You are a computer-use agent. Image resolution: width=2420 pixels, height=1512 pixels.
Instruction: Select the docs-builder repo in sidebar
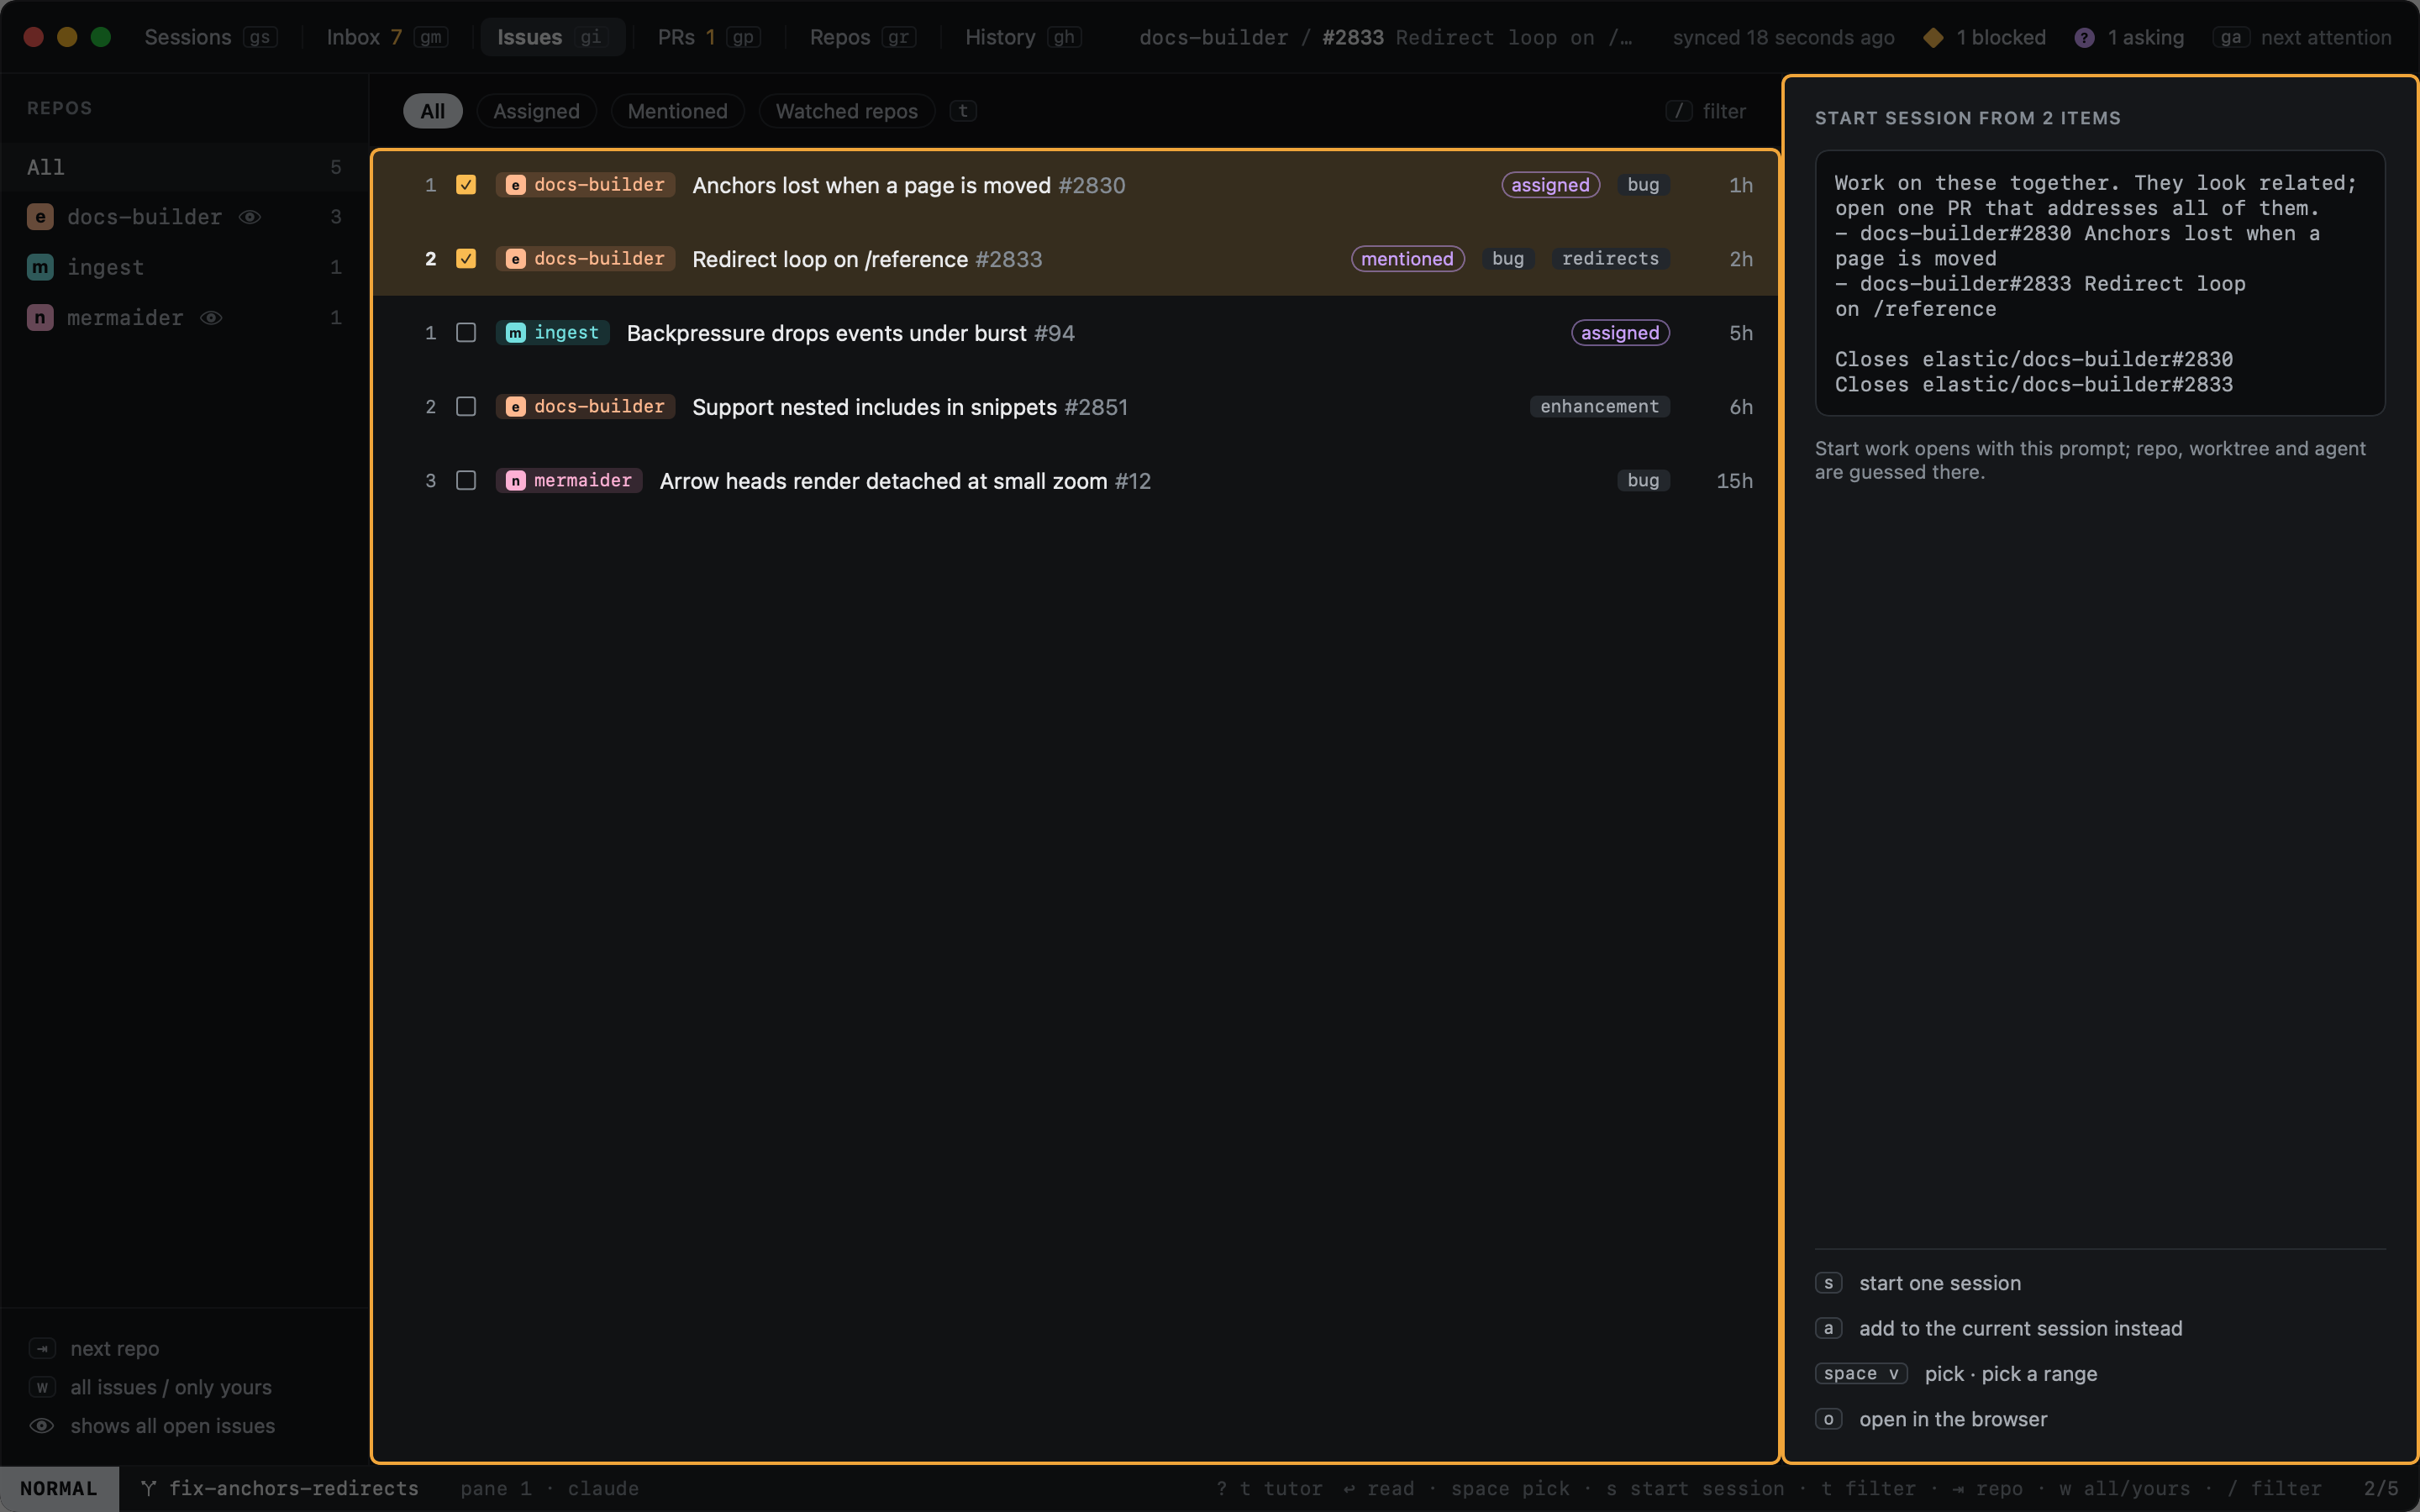coord(184,217)
